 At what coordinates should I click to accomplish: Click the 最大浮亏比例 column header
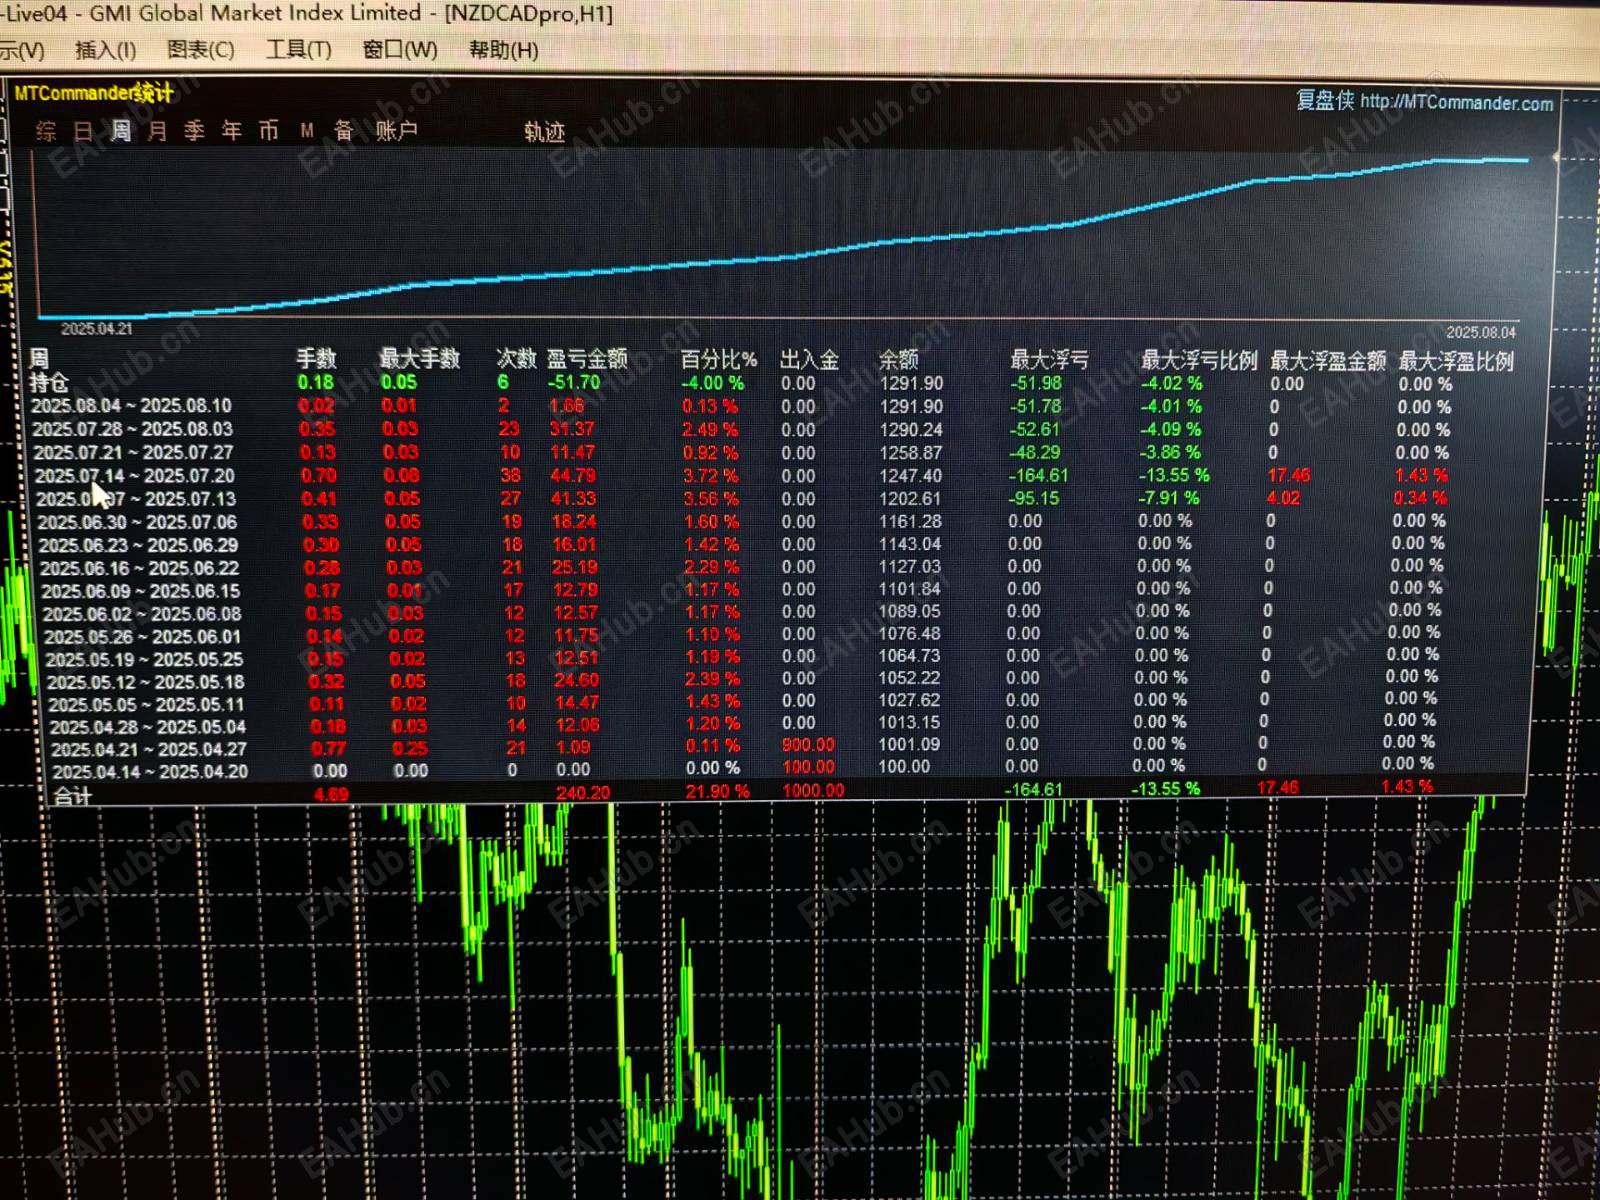coord(1199,361)
